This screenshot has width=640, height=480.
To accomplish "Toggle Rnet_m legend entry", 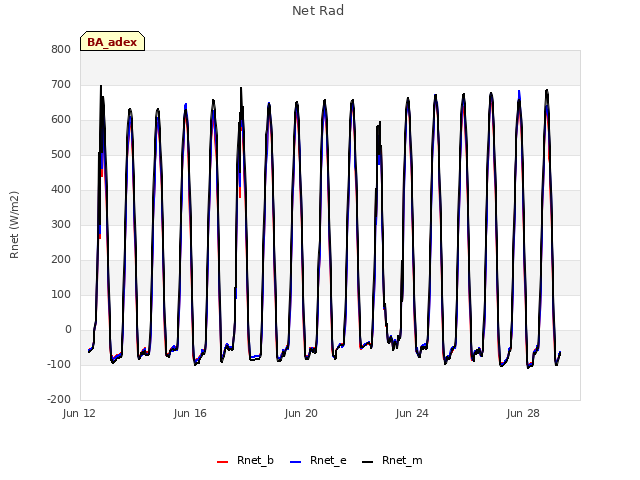I will click(392, 461).
